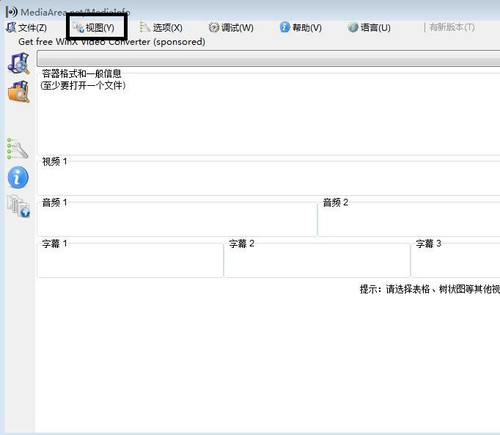Click the 音频 2 panel label
This screenshot has width=500, height=435.
click(x=335, y=202)
